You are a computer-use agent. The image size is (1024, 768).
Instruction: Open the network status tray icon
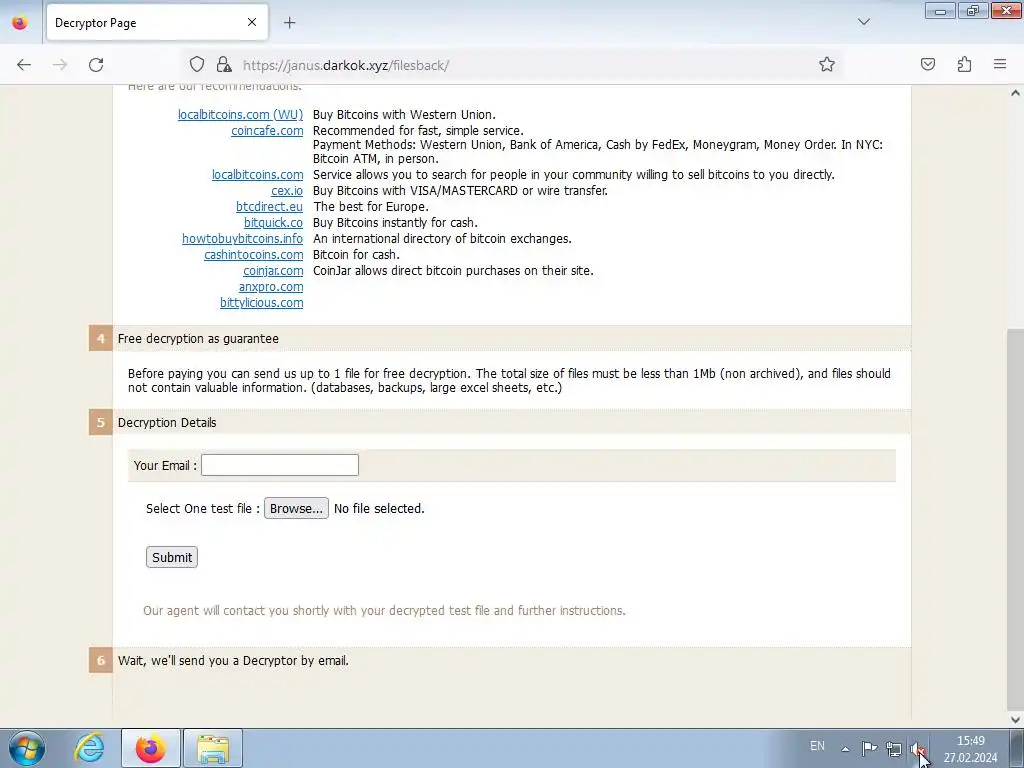(x=893, y=748)
